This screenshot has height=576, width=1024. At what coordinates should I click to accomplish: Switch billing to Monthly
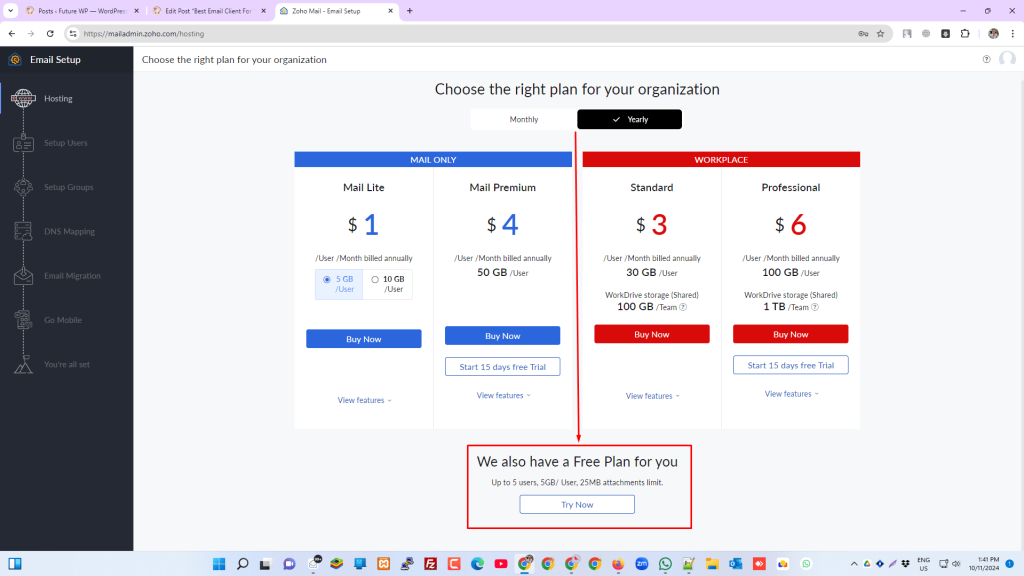click(524, 120)
